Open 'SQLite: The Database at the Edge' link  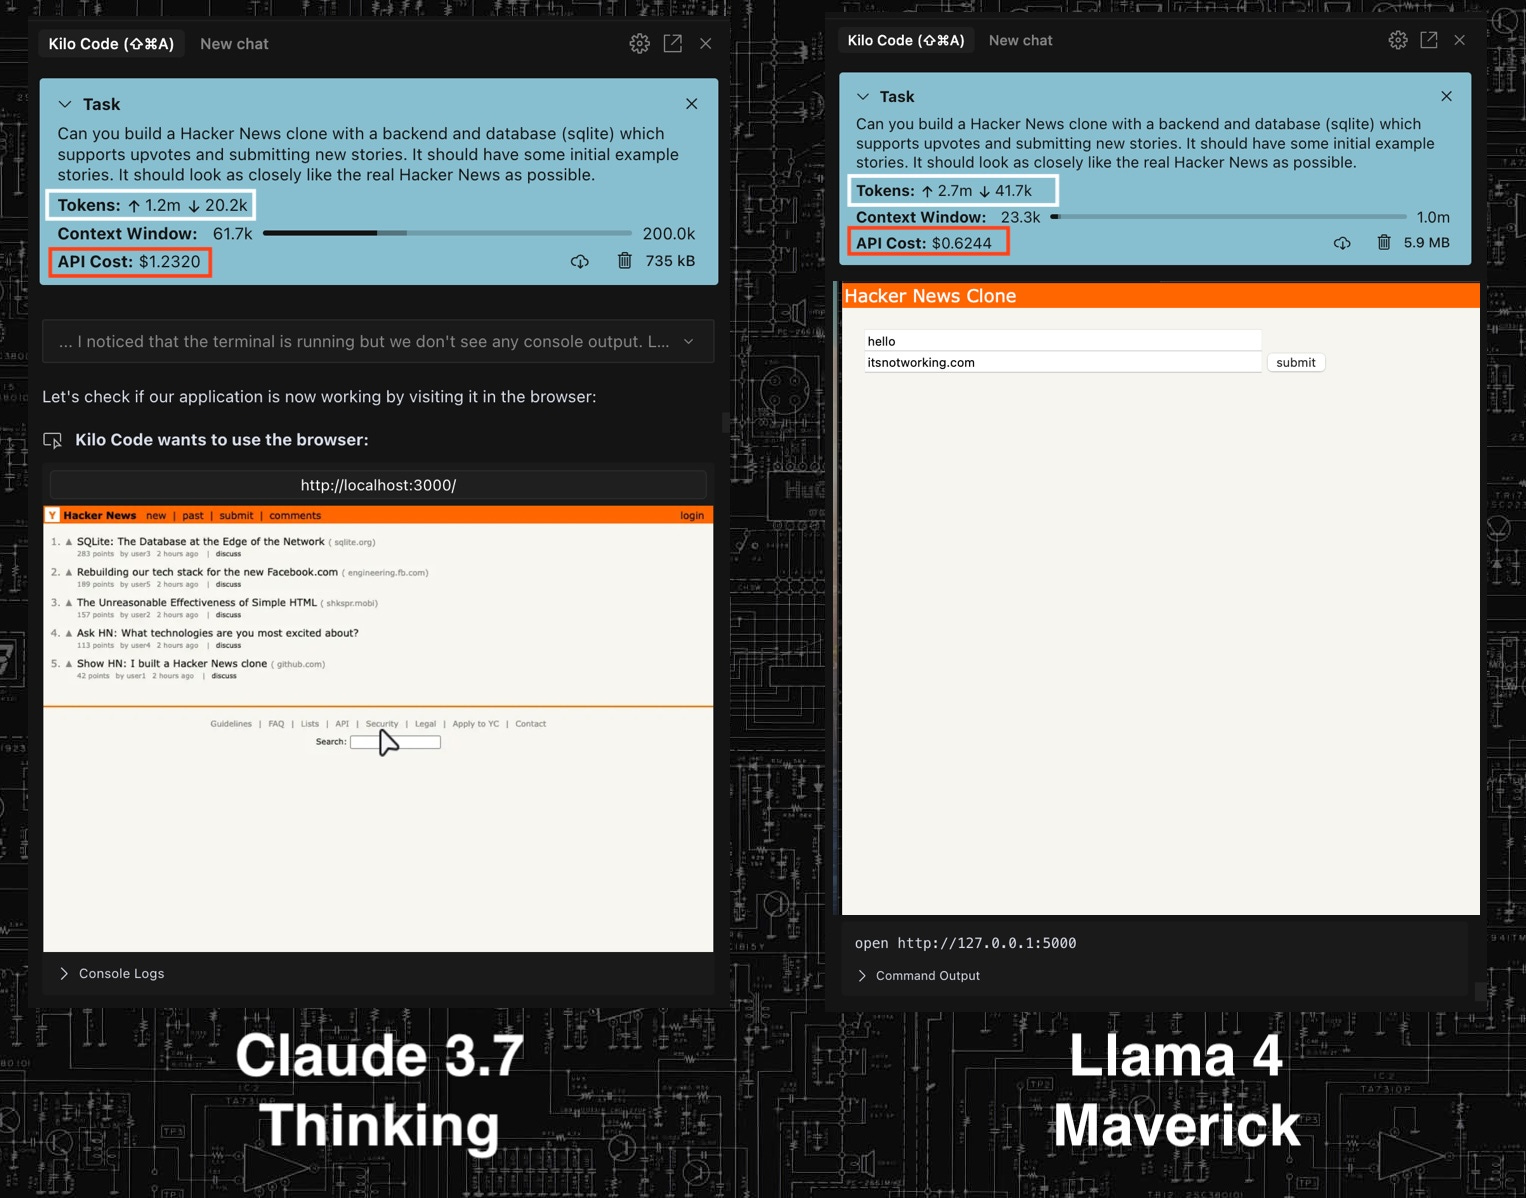201,542
